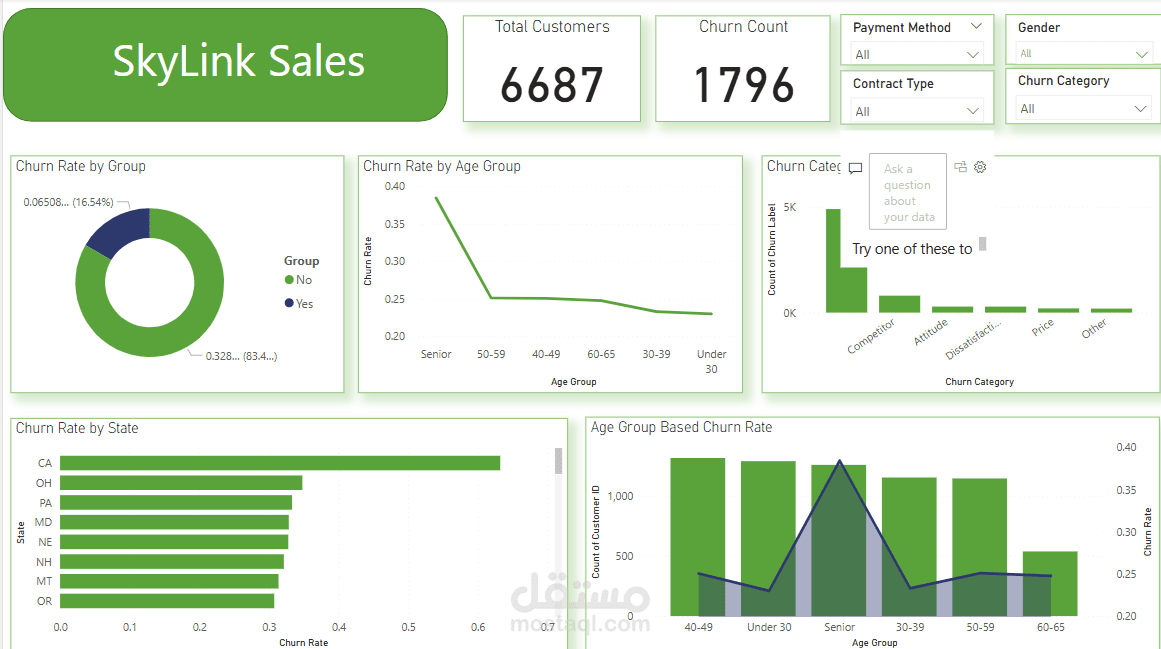Click the Churn Rate by State scrollbar thumb
The height and width of the screenshot is (649, 1161).
(558, 460)
